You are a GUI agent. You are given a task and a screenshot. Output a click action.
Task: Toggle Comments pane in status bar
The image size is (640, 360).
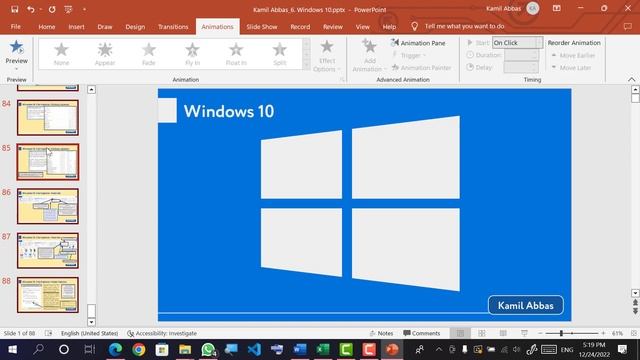(422, 333)
